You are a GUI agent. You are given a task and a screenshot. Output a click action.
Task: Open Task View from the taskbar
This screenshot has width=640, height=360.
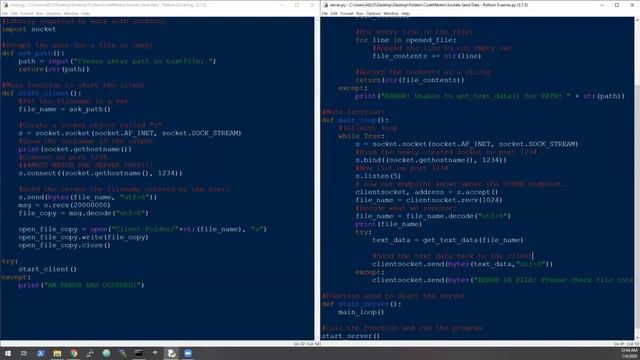click(x=24, y=353)
